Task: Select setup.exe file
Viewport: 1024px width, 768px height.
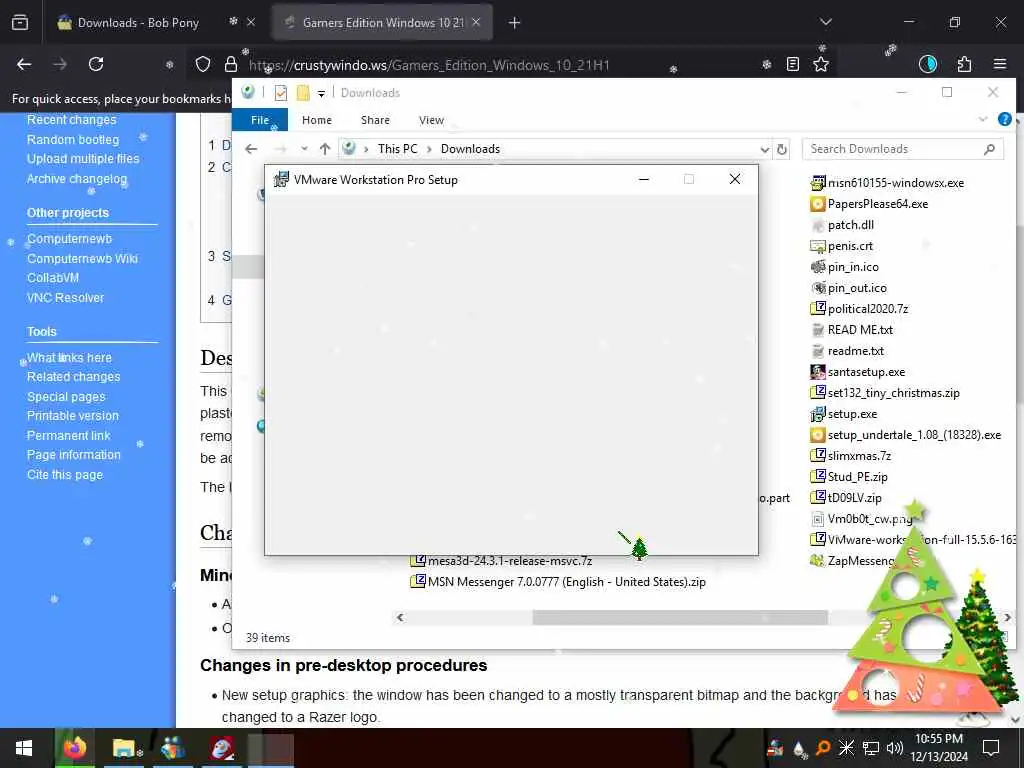Action: click(844, 413)
